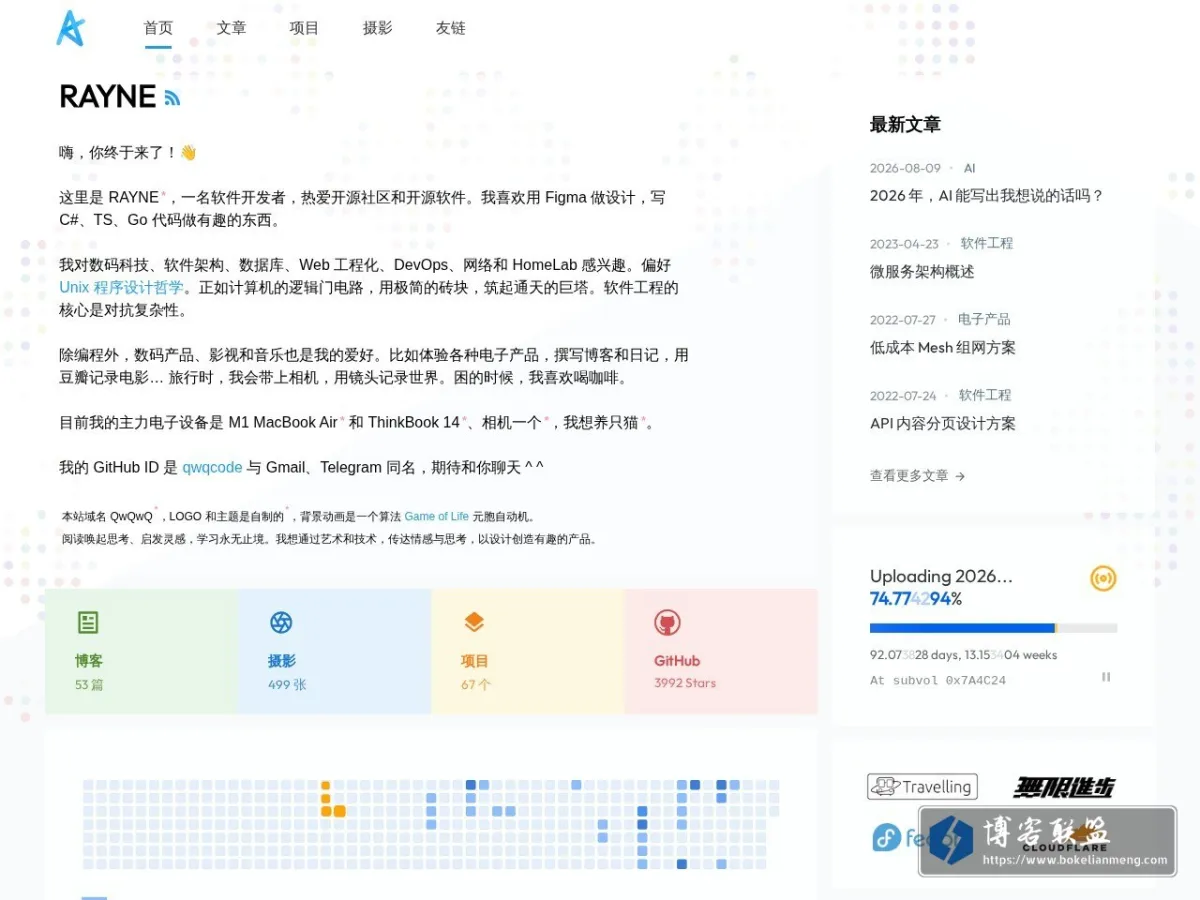Click the 电子产品 category tag

point(984,320)
